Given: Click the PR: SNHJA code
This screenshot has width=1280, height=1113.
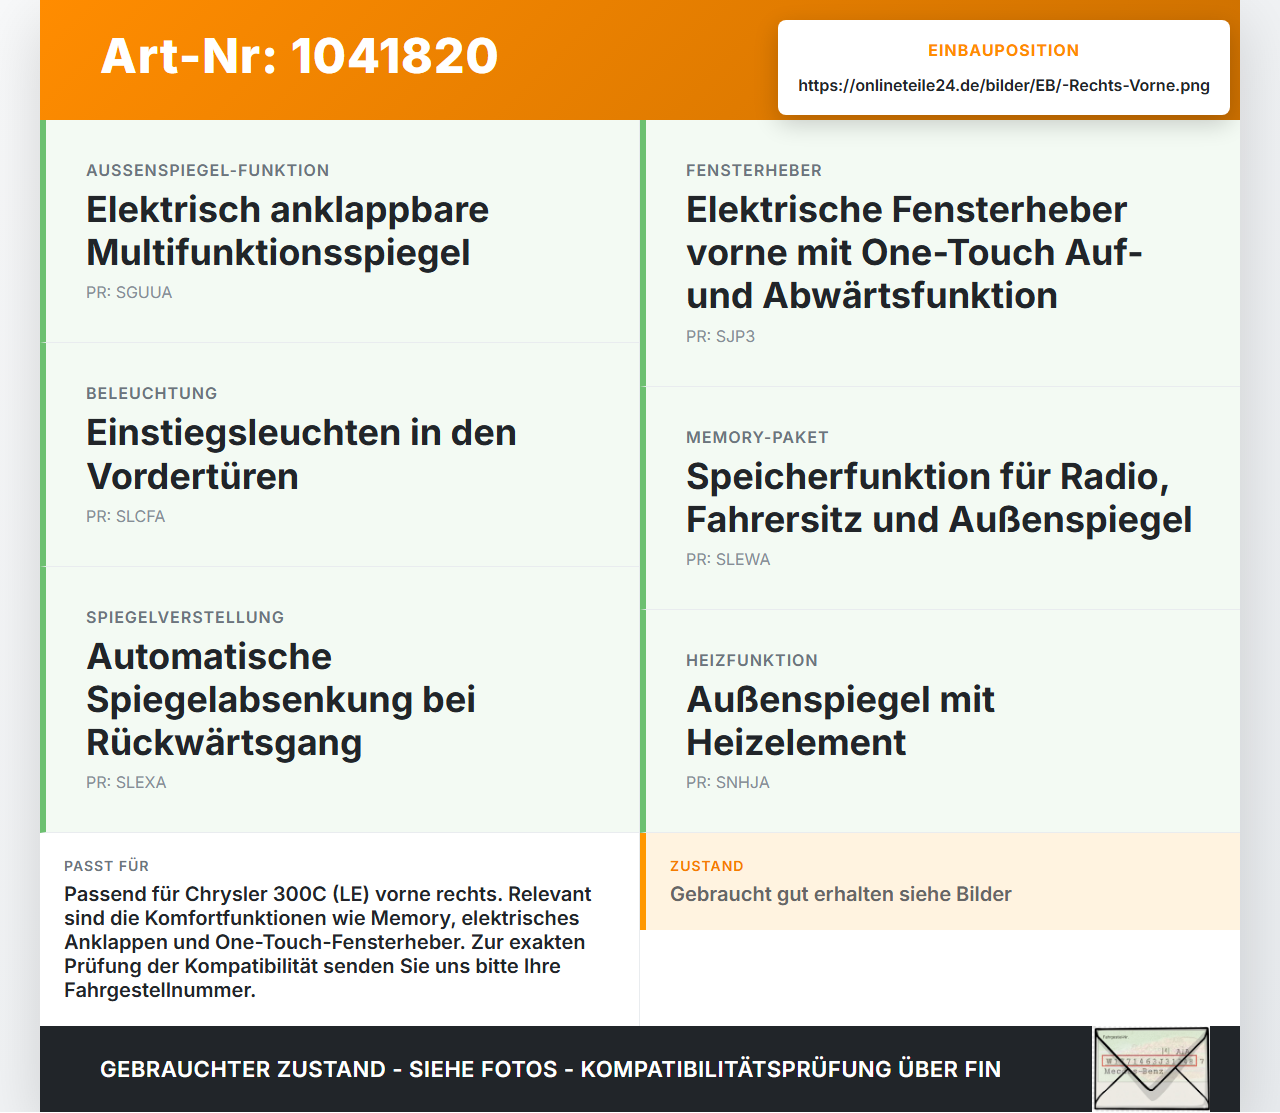Looking at the screenshot, I should pos(728,782).
